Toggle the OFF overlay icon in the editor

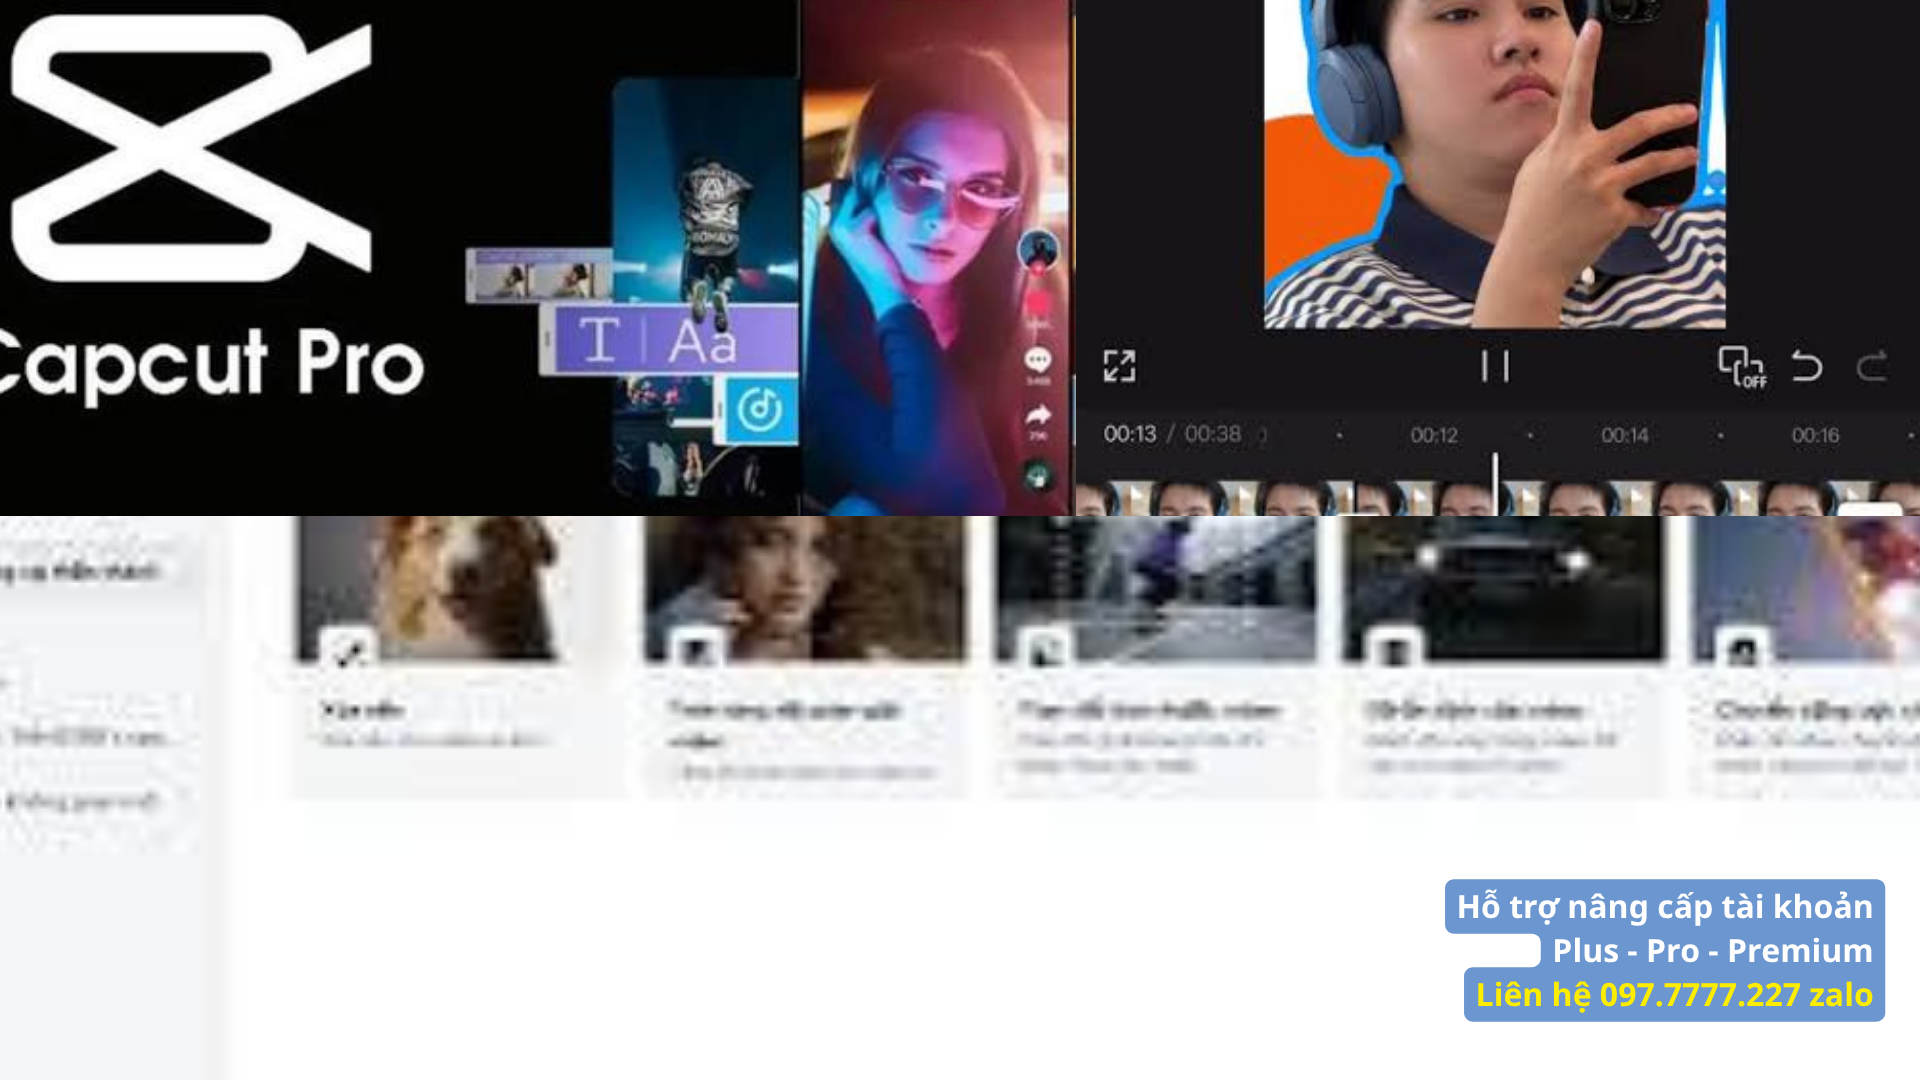click(1742, 367)
